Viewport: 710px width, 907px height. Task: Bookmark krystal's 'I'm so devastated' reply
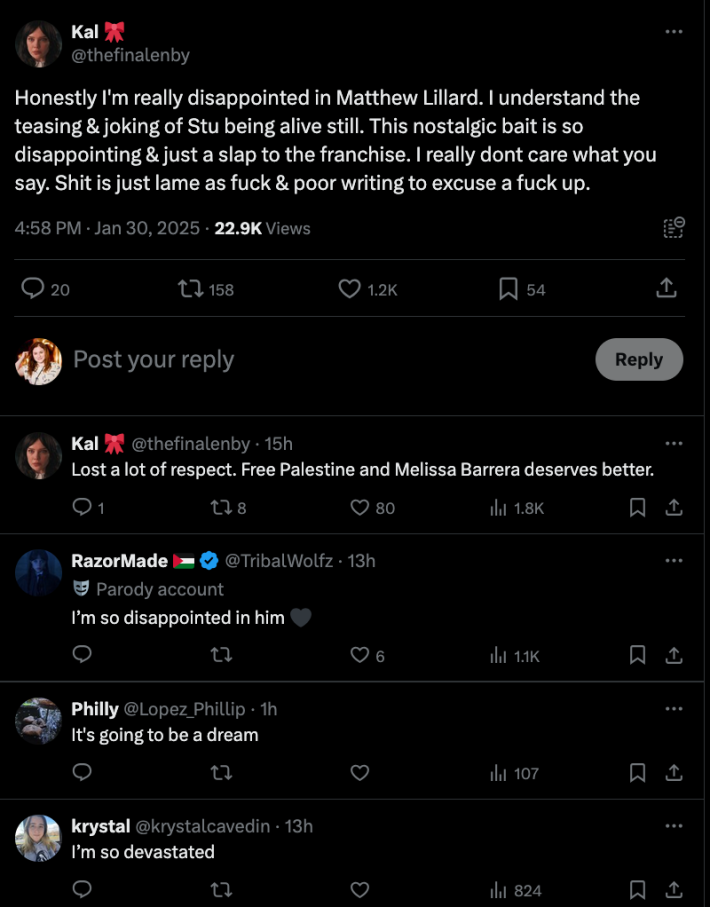(637, 889)
